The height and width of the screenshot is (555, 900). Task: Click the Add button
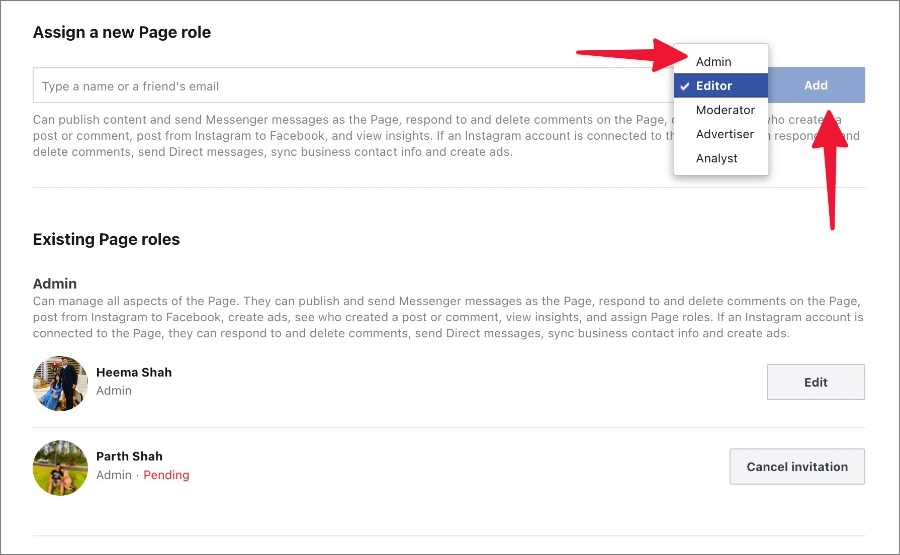[816, 85]
